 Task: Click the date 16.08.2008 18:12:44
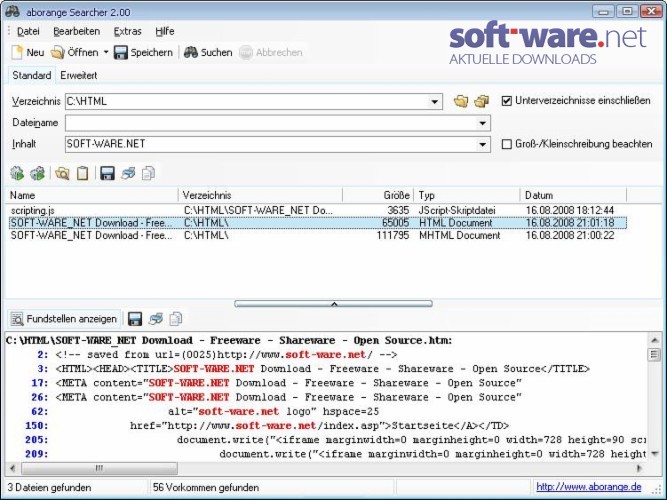[x=570, y=210]
